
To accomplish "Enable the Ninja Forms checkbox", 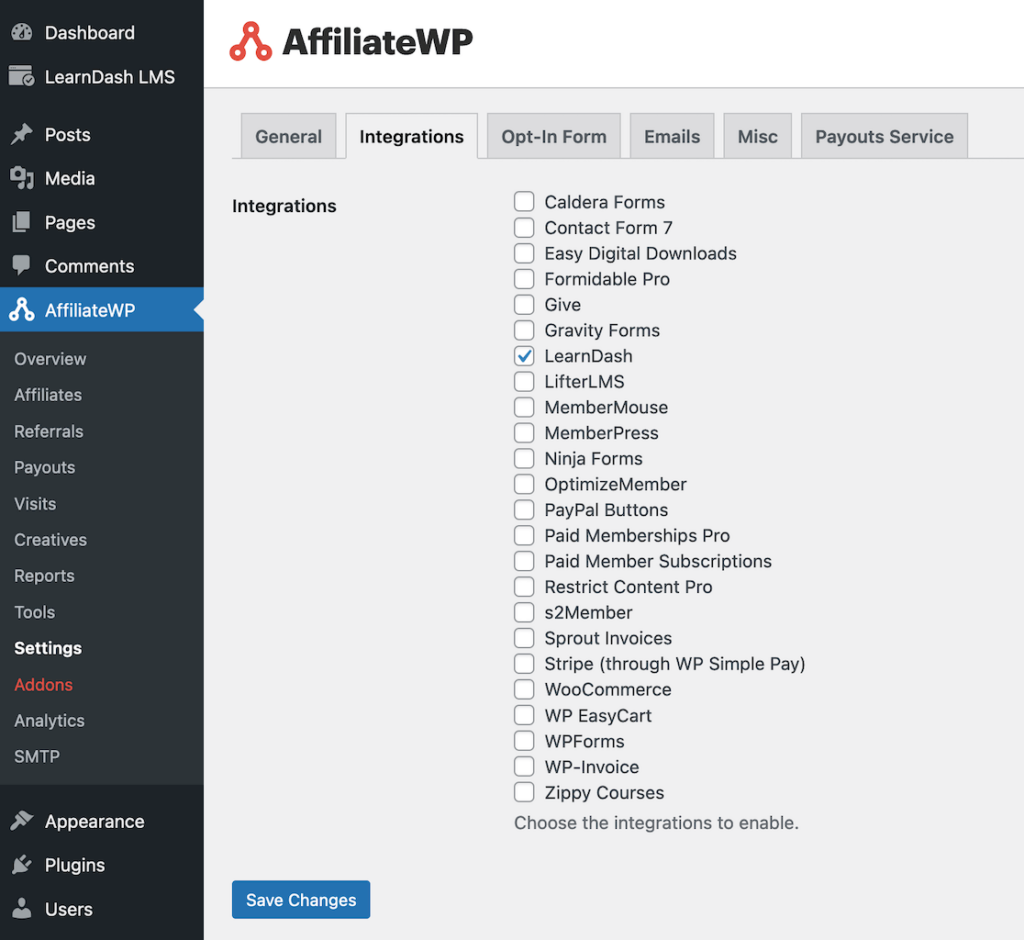I will 524,459.
